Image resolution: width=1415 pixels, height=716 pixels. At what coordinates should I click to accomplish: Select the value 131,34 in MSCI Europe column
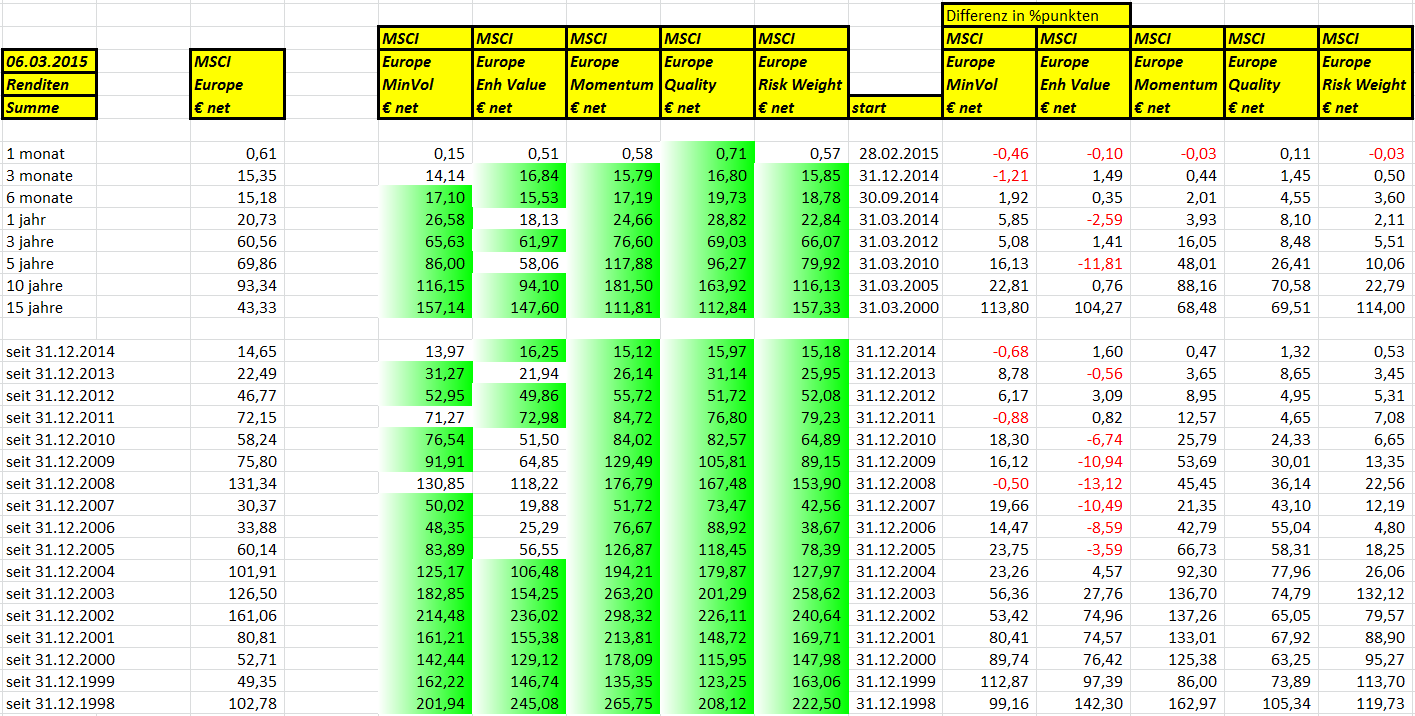pyautogui.click(x=237, y=484)
